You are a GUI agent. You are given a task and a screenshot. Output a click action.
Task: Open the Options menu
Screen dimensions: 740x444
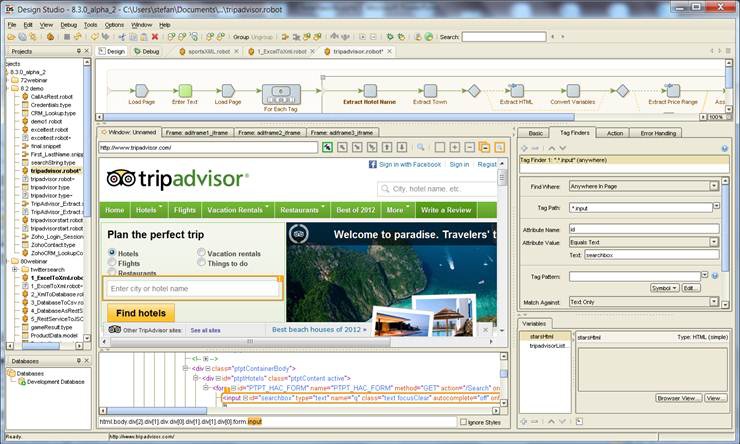[114, 25]
